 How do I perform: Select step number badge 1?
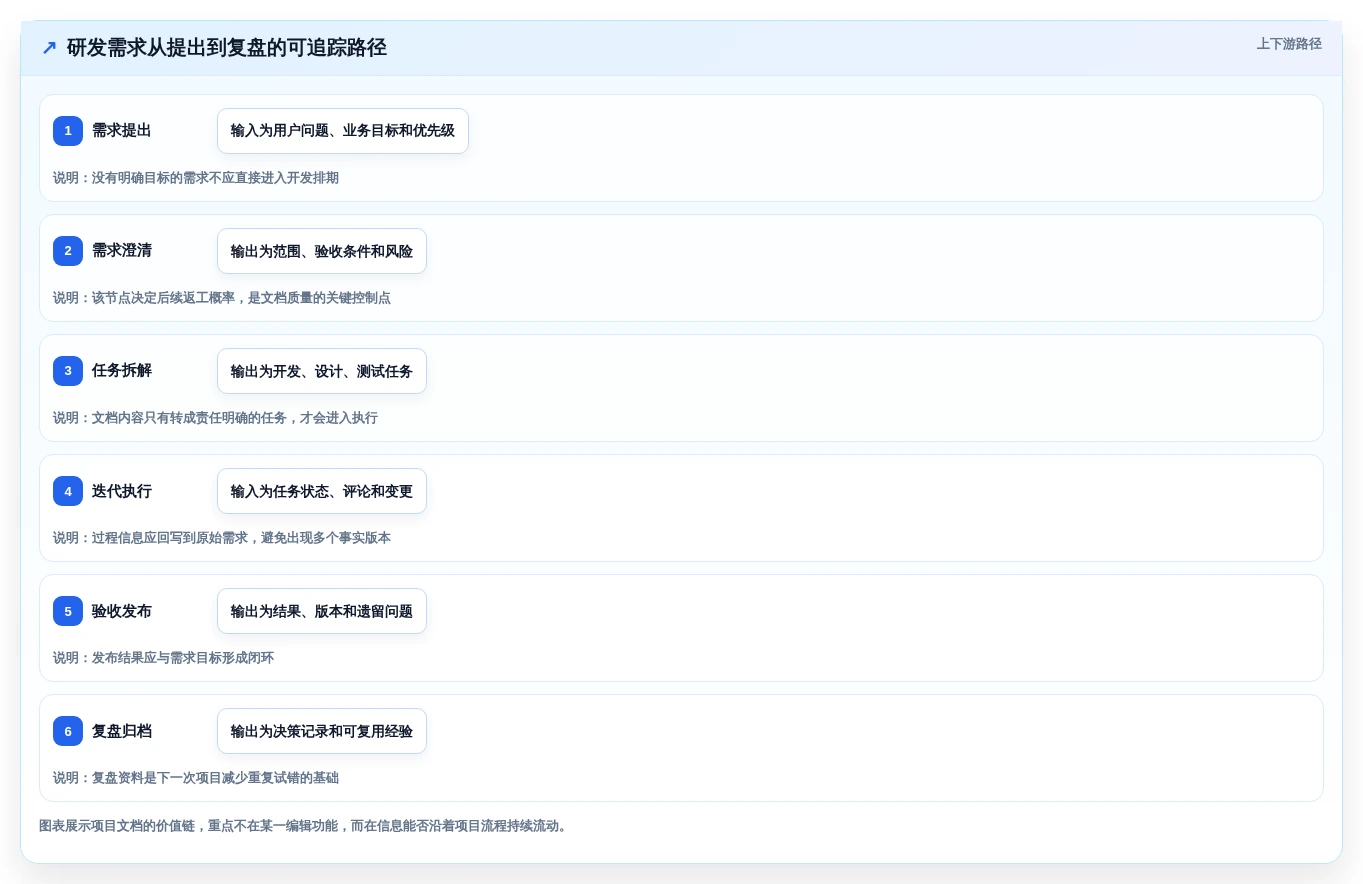[x=68, y=131]
